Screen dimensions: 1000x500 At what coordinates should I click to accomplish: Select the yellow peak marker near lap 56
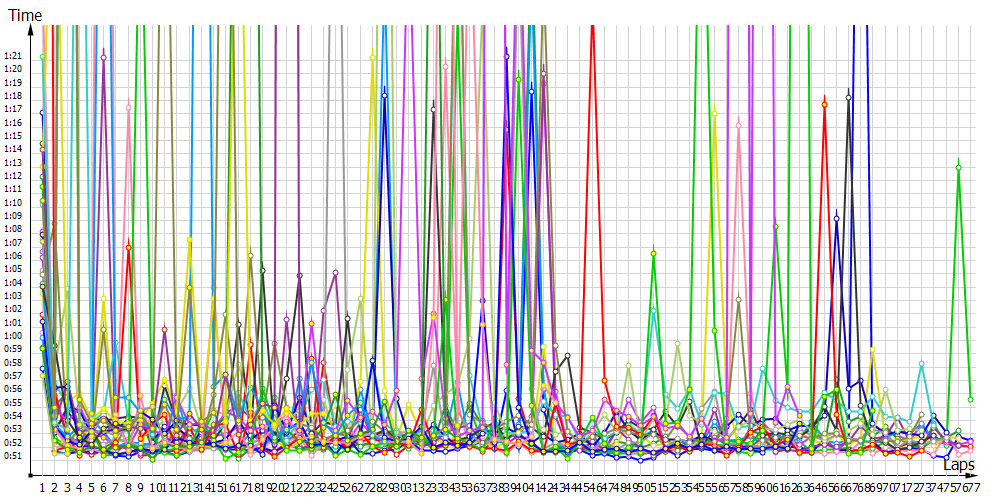click(714, 113)
